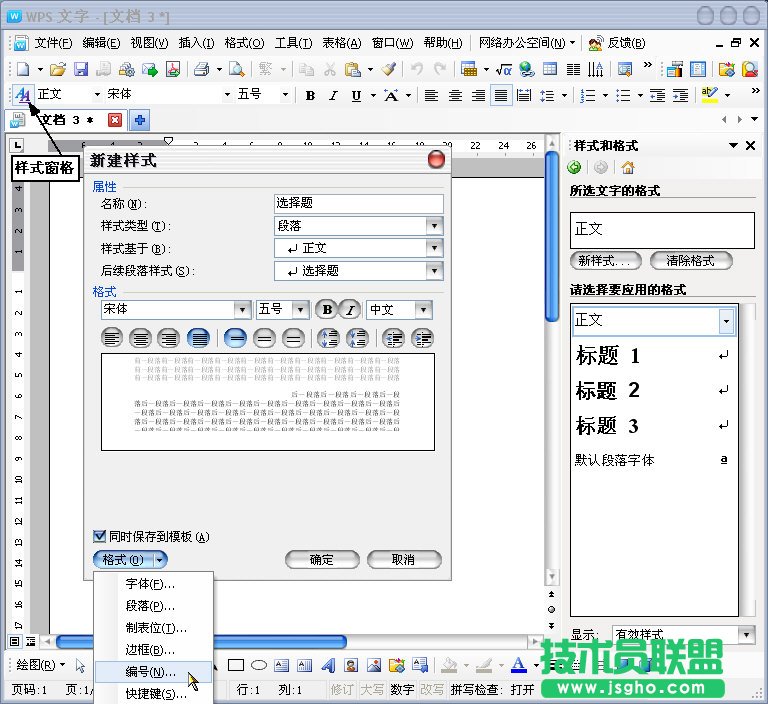768x704 pixels.
Task: Click the numbered list icon in the formatting toolbar
Action: click(588, 96)
